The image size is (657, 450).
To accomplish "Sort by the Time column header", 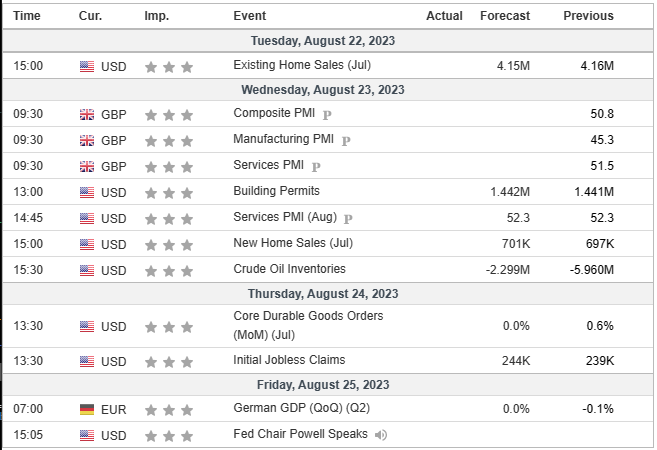I will (28, 15).
